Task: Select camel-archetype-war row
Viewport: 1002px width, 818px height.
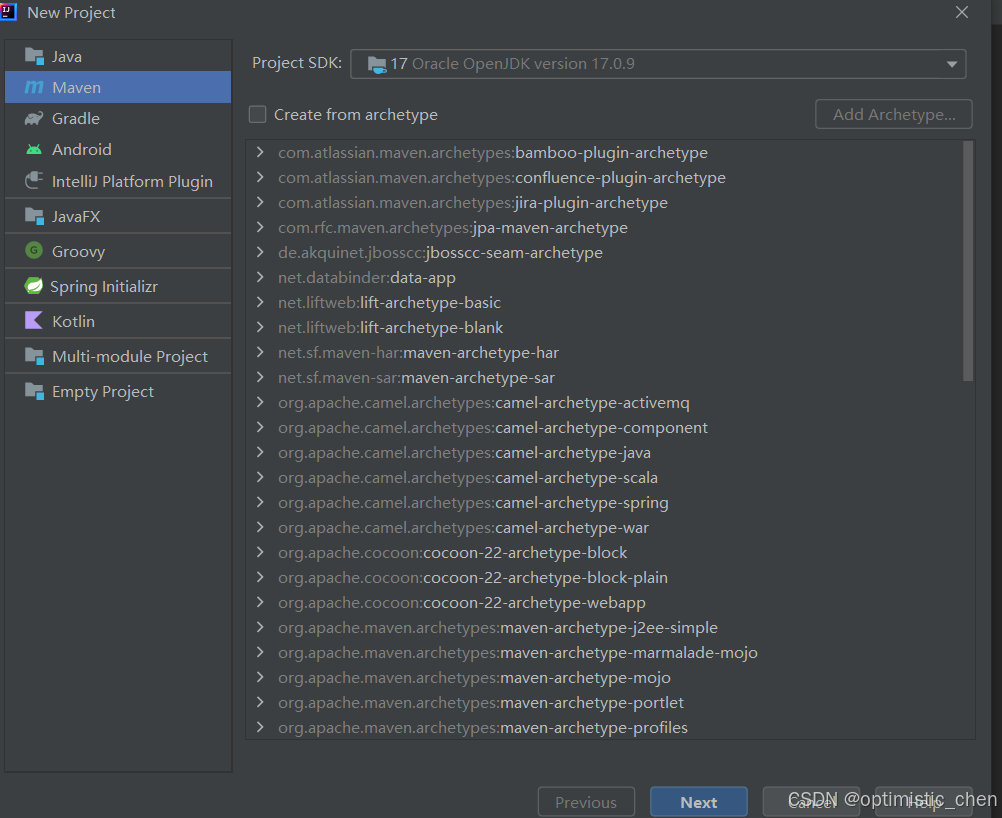Action: click(x=604, y=527)
